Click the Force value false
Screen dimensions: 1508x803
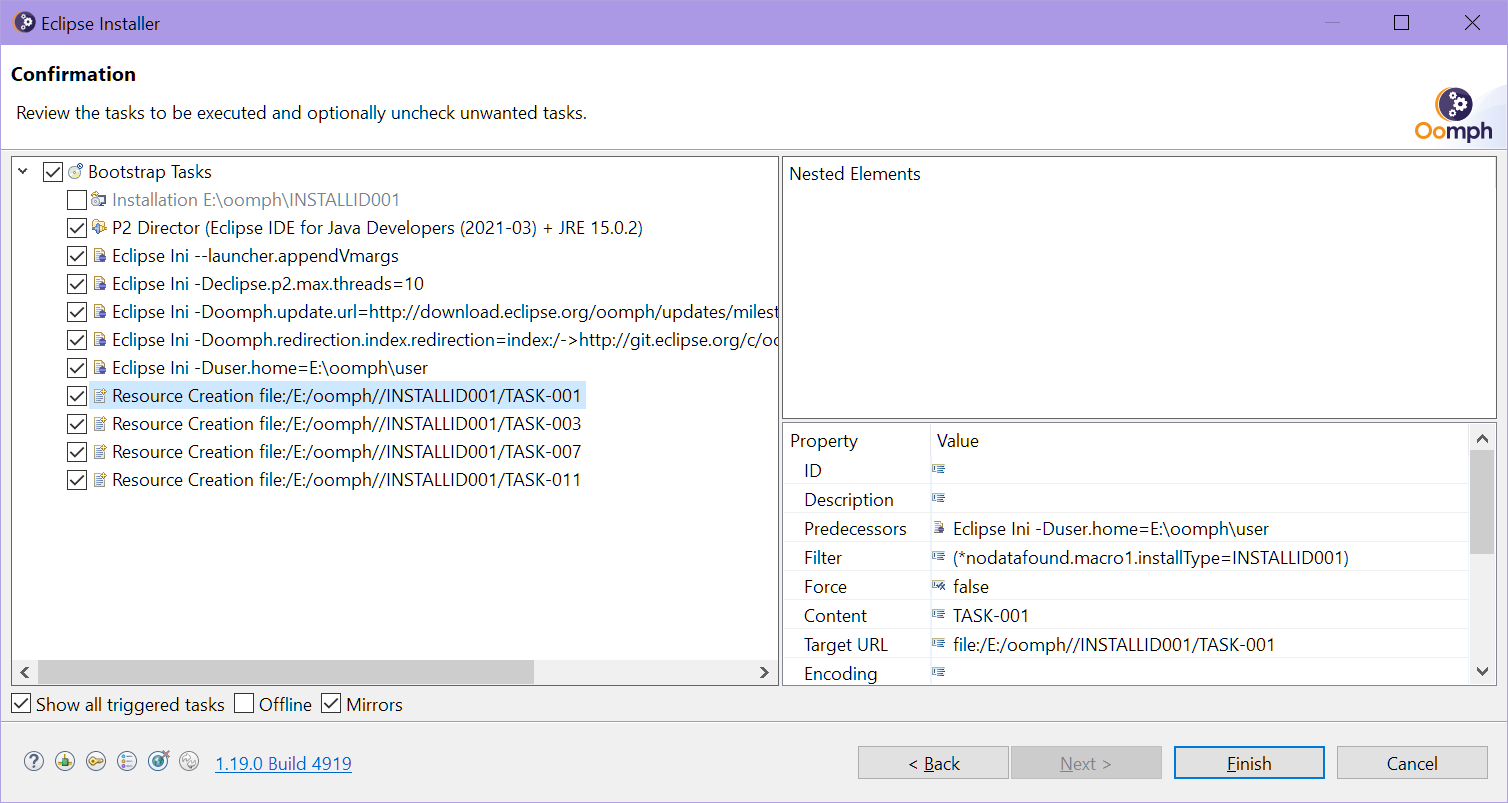tap(971, 586)
